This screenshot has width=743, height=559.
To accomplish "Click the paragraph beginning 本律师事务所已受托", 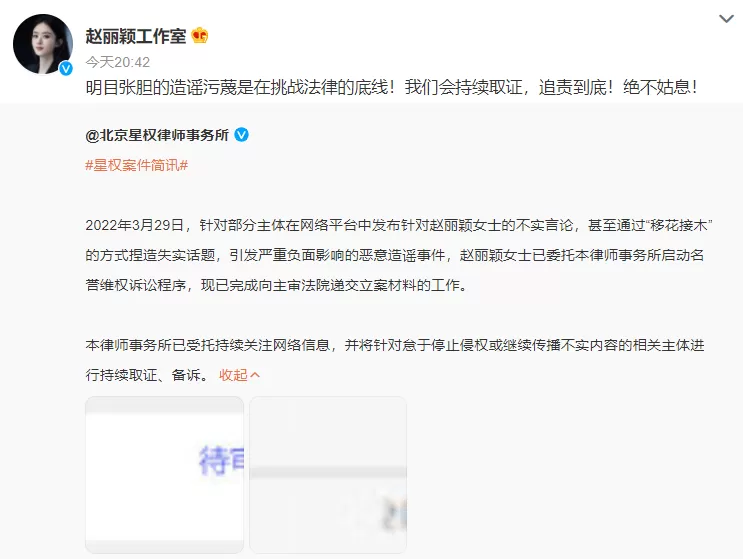I will (395, 360).
